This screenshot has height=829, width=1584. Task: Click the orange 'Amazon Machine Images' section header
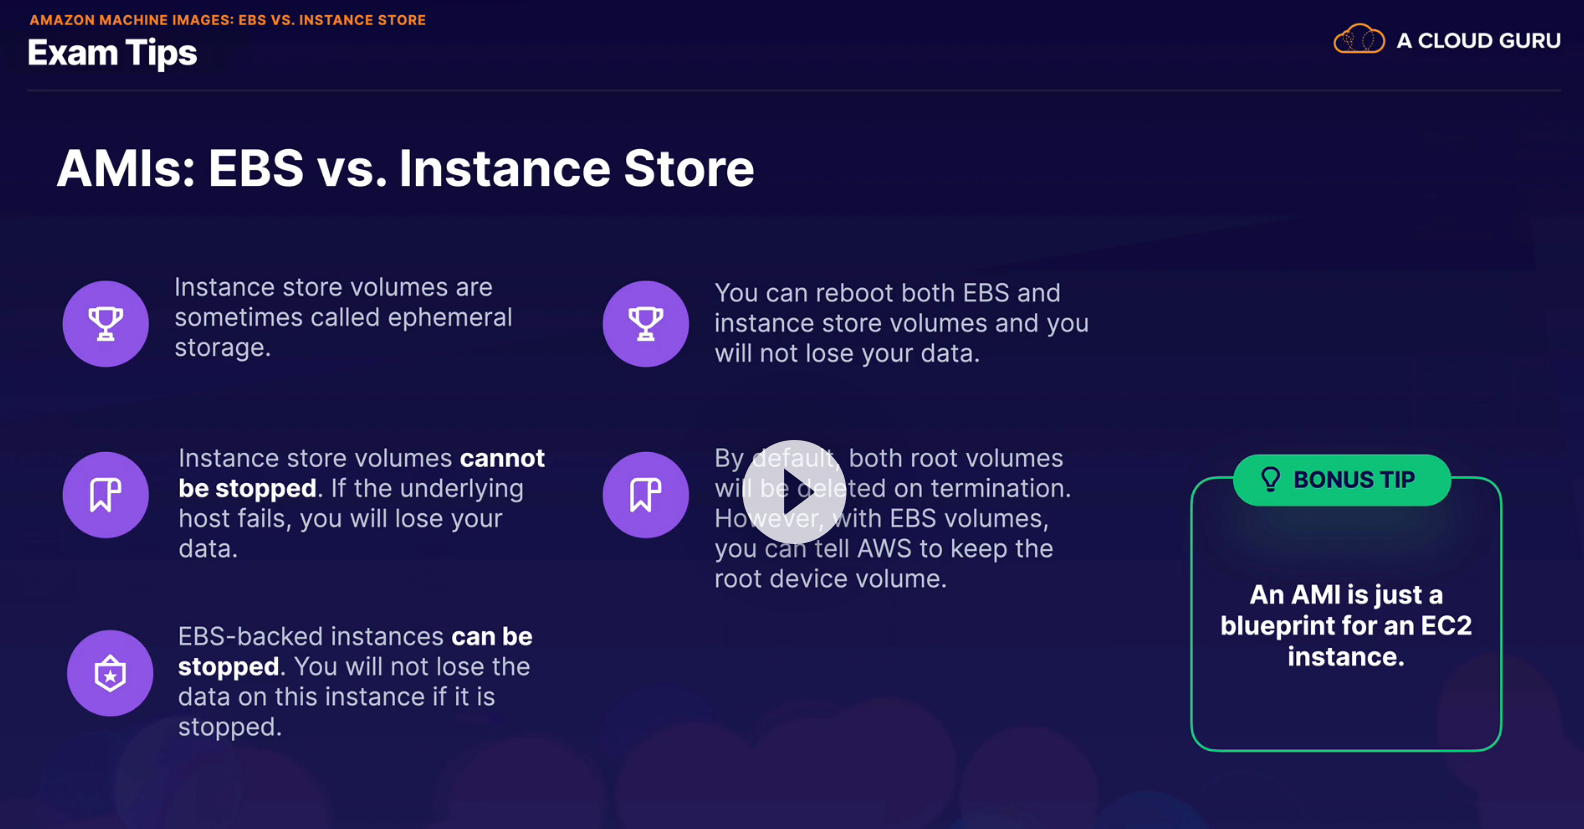[x=228, y=20]
